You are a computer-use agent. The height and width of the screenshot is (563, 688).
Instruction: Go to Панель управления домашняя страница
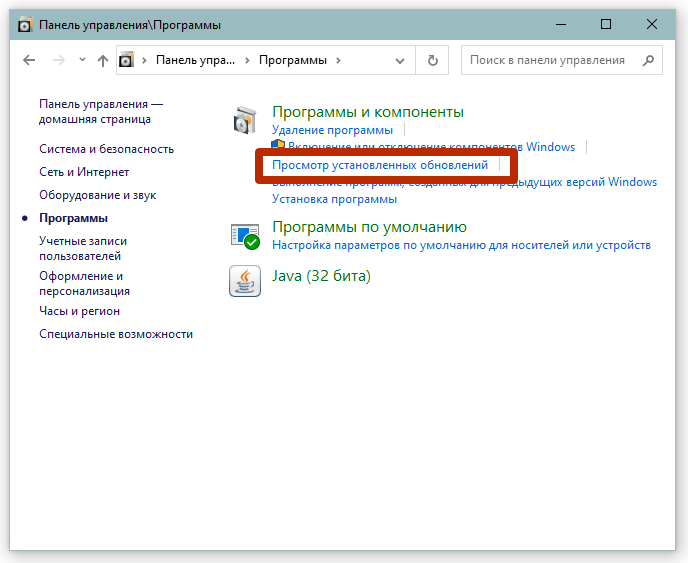tap(100, 111)
